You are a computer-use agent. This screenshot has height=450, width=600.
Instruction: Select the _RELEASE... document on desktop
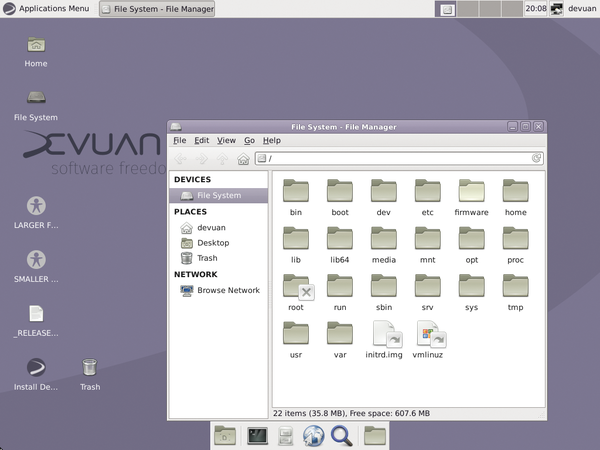36,321
